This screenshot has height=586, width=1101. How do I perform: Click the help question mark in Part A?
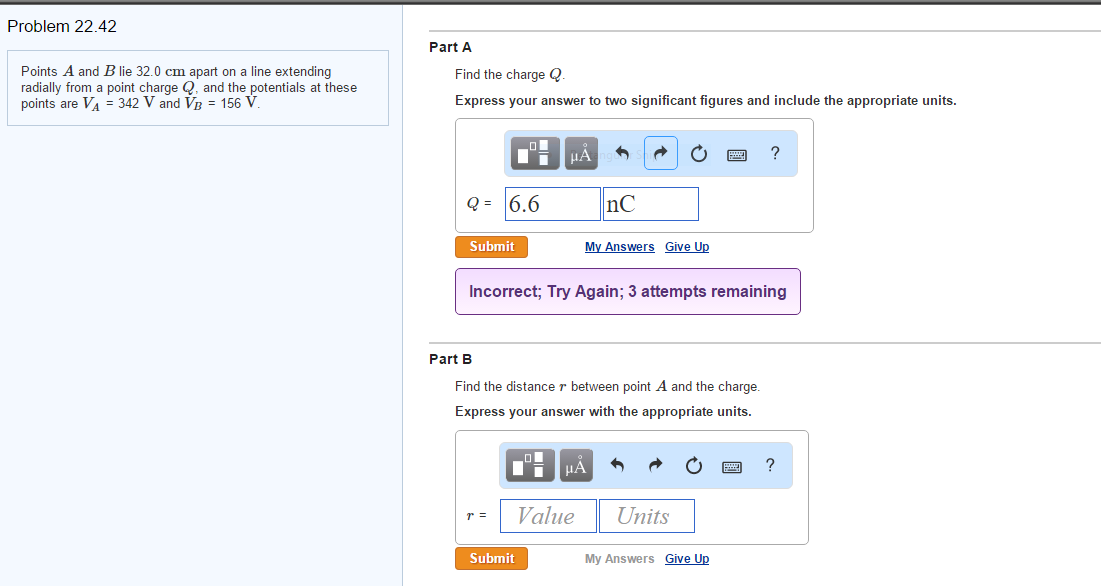pos(773,153)
